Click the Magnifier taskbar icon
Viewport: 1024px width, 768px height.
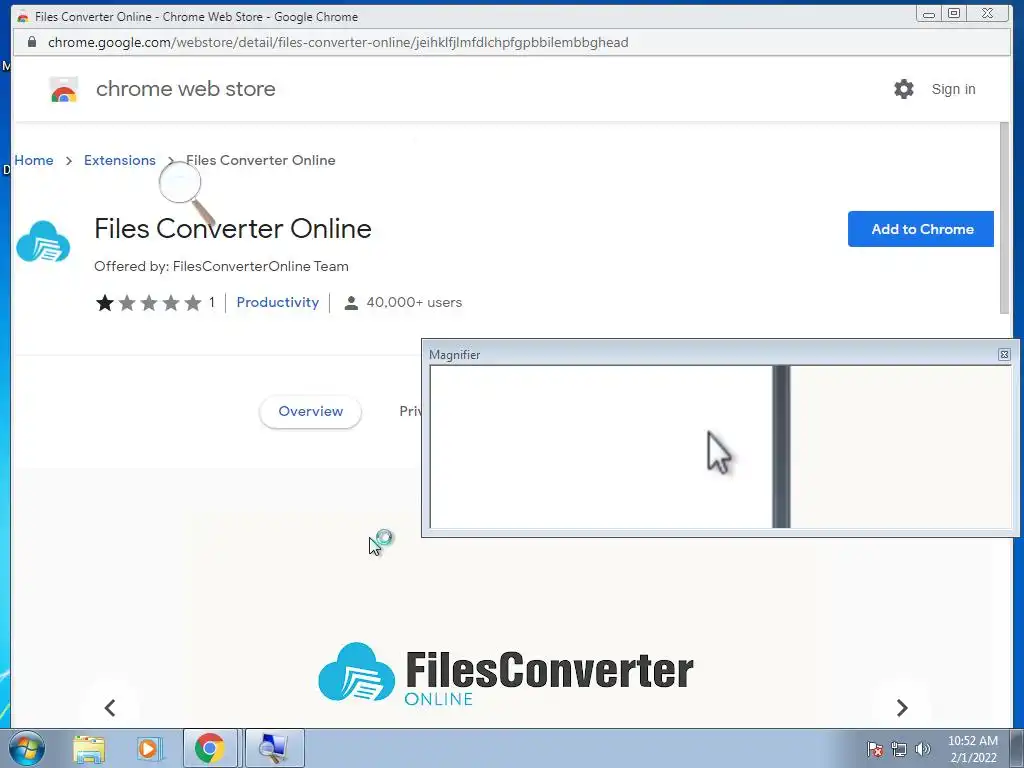point(273,748)
